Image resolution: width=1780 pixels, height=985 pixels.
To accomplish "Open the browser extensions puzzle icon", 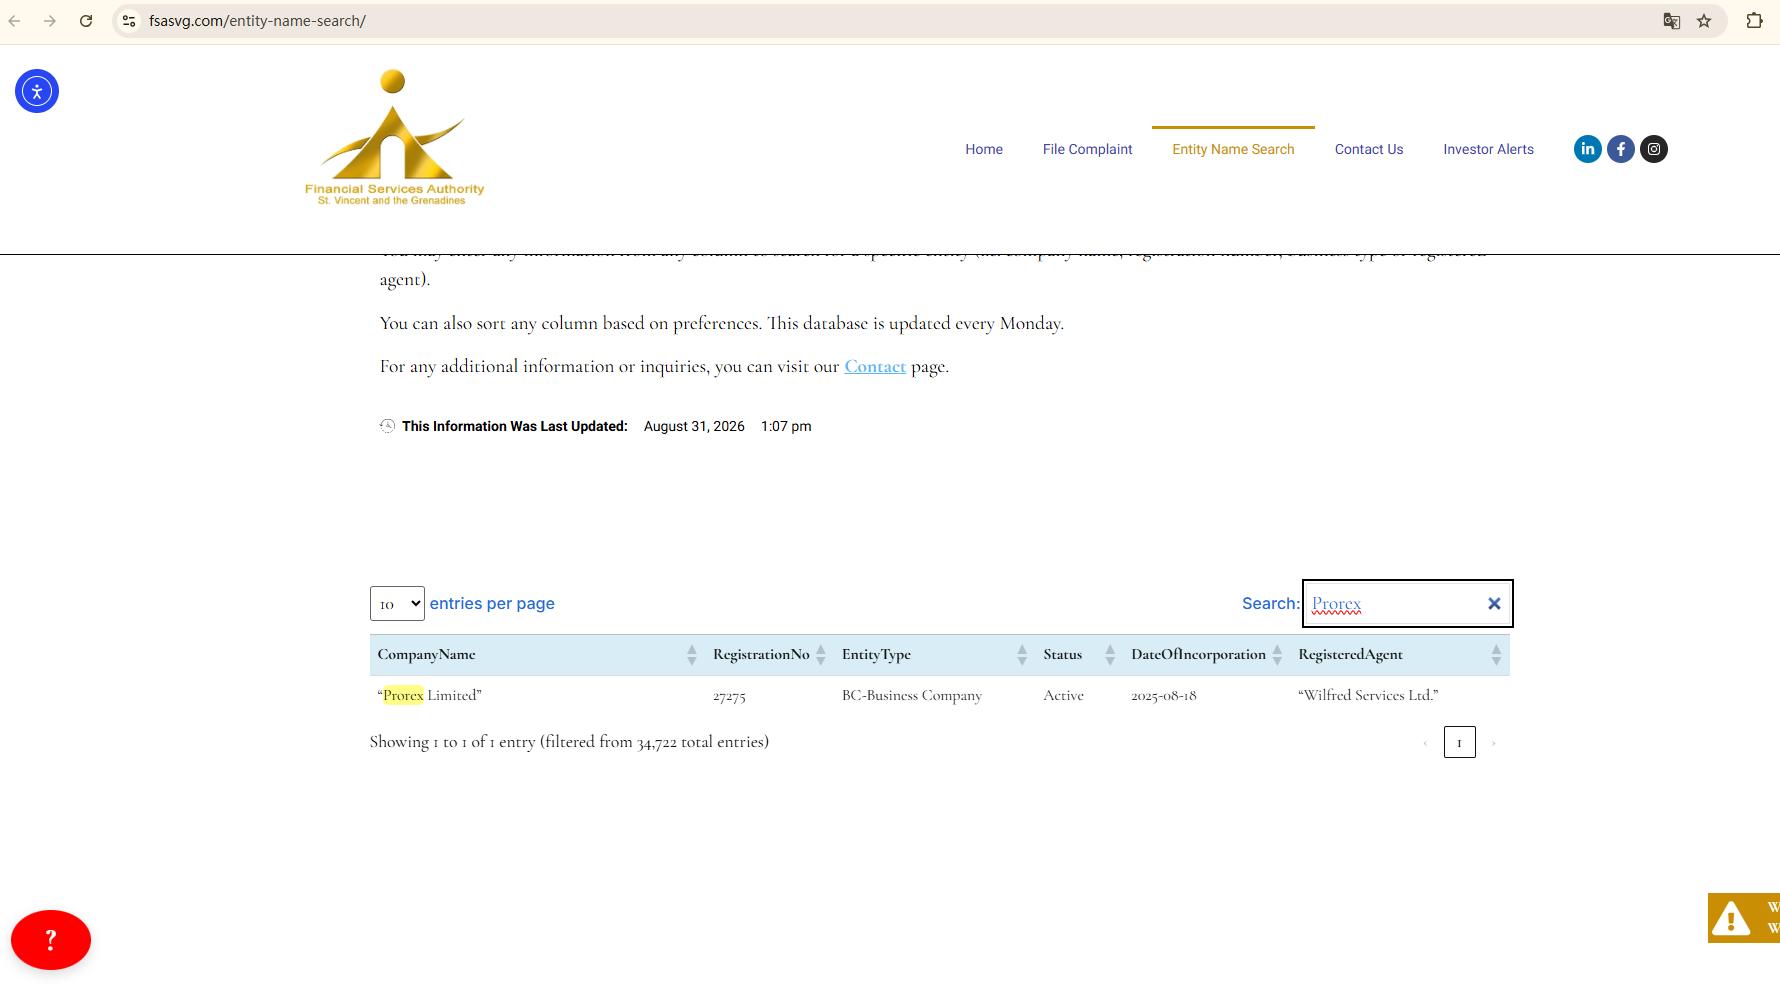I will point(1754,21).
